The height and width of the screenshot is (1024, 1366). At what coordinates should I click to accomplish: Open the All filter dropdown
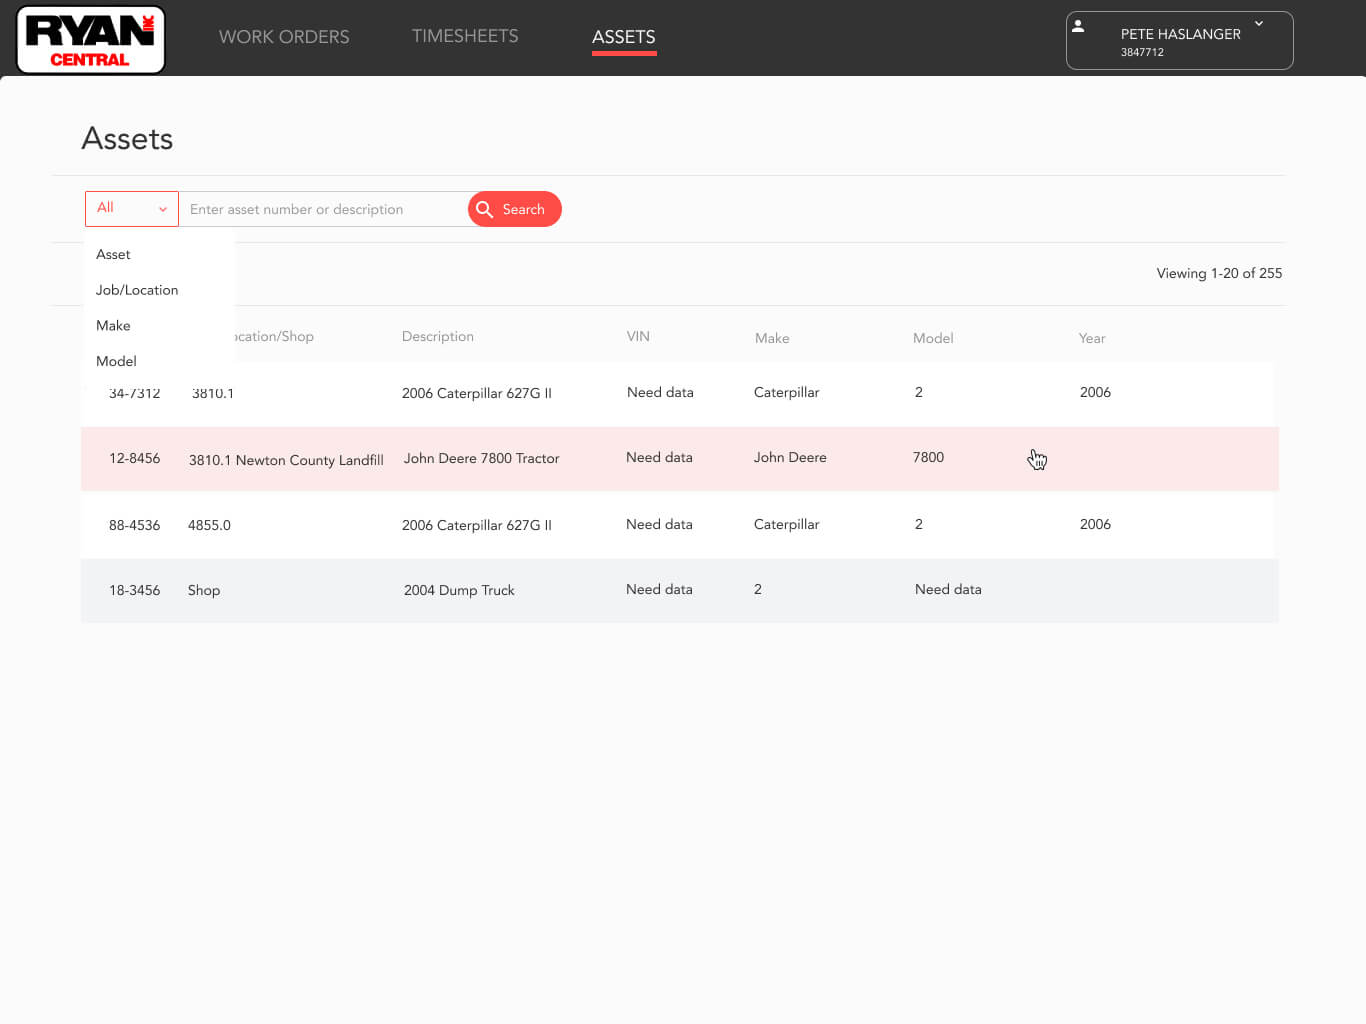132,209
